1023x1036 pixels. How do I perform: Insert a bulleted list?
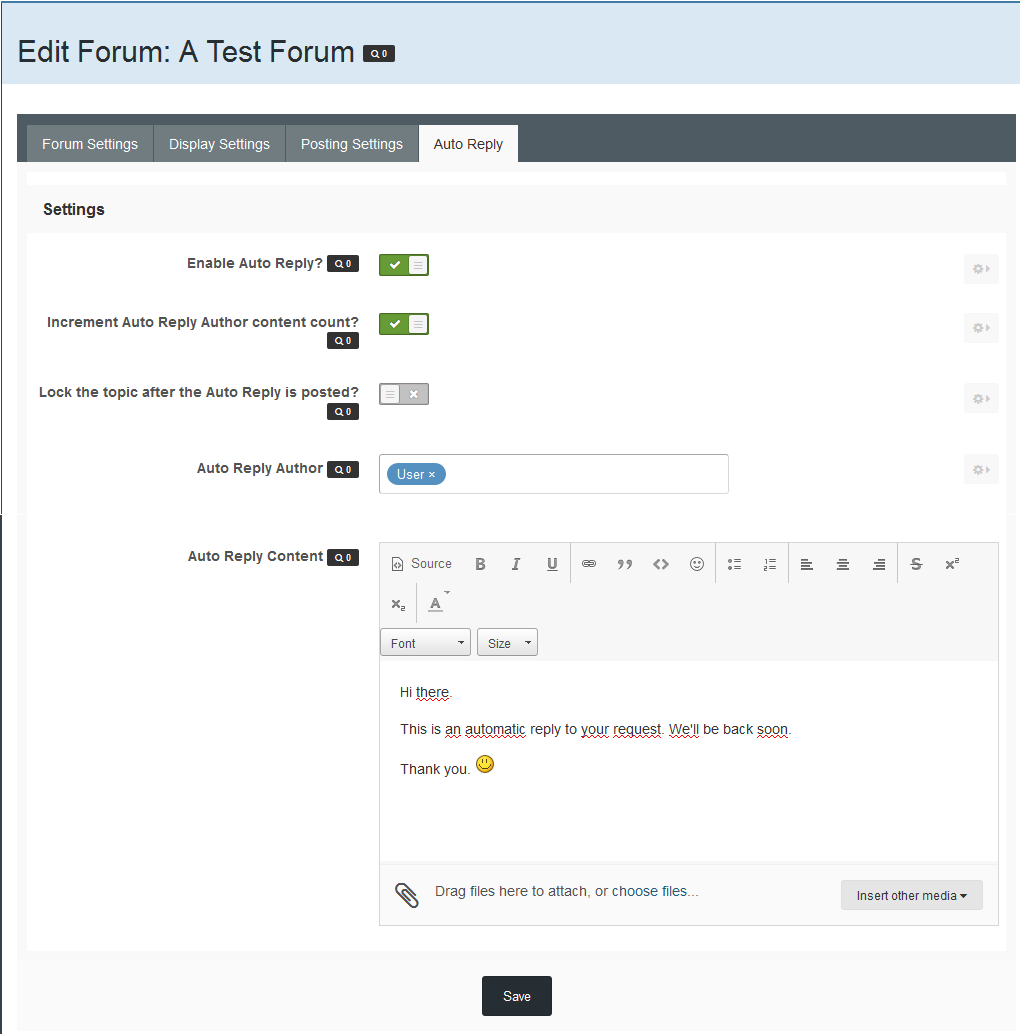point(734,564)
